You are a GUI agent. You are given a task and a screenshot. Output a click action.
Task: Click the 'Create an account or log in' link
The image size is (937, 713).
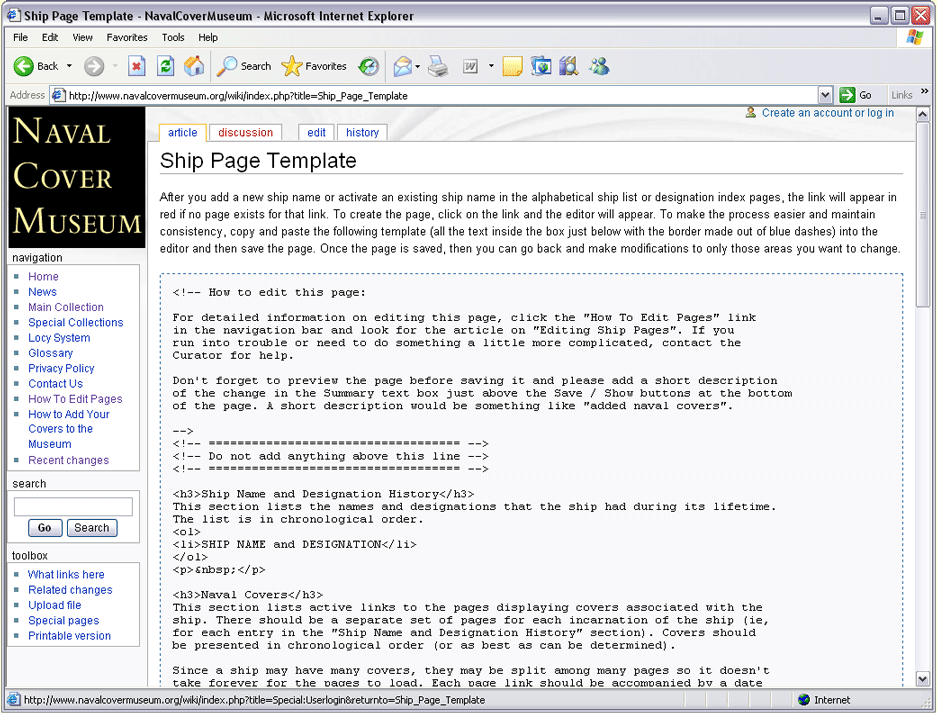pos(827,113)
